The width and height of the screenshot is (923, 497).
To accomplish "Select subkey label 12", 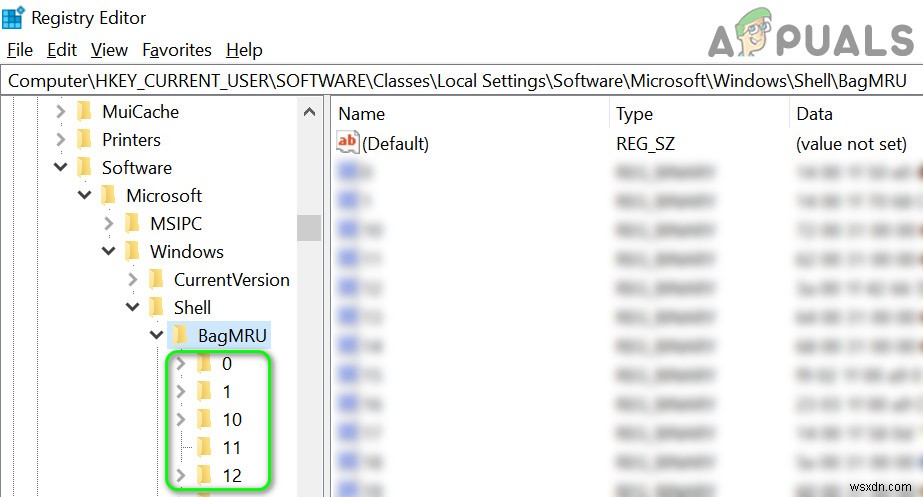I will tap(232, 476).
